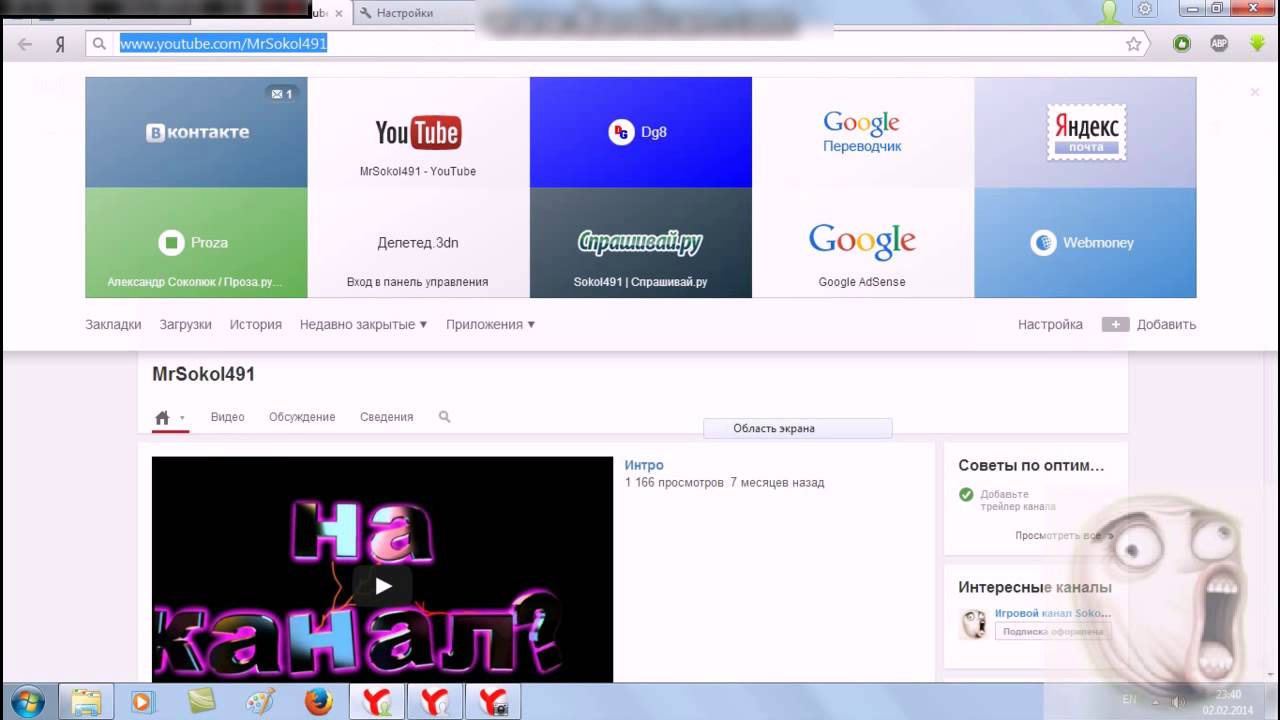Switch to the second Yandex Browser taskbar window
This screenshot has height=720, width=1280.
coord(434,702)
